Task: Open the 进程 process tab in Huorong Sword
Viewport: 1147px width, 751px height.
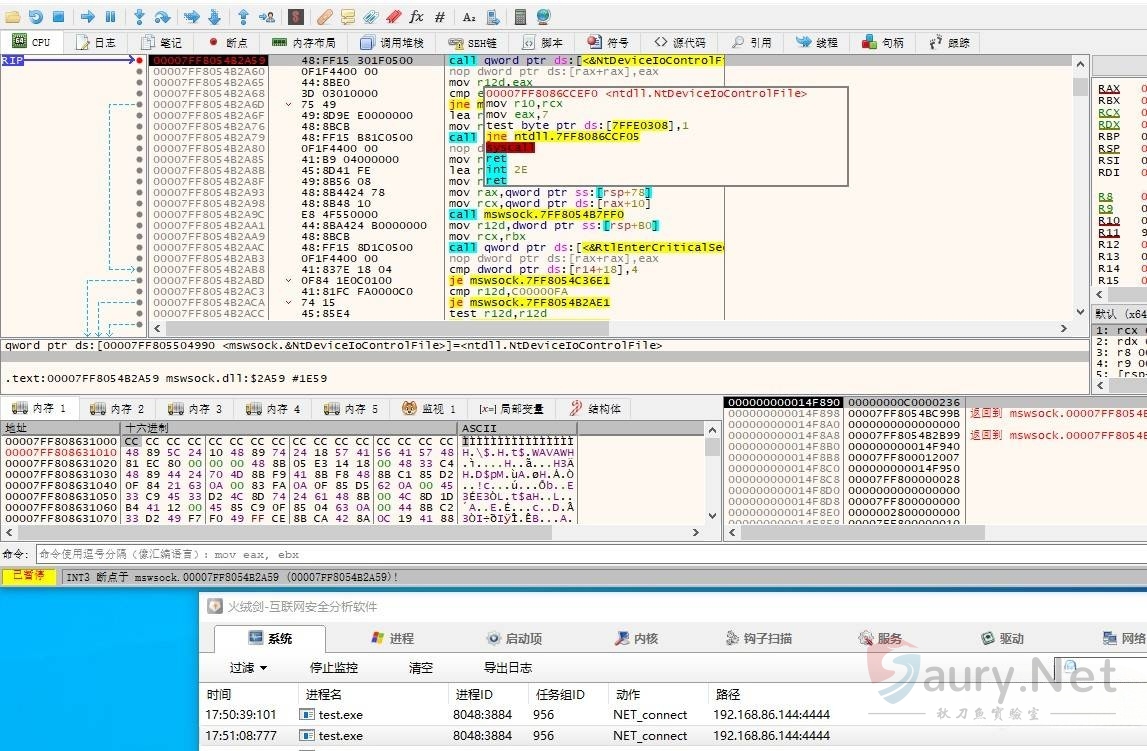Action: [x=391, y=639]
